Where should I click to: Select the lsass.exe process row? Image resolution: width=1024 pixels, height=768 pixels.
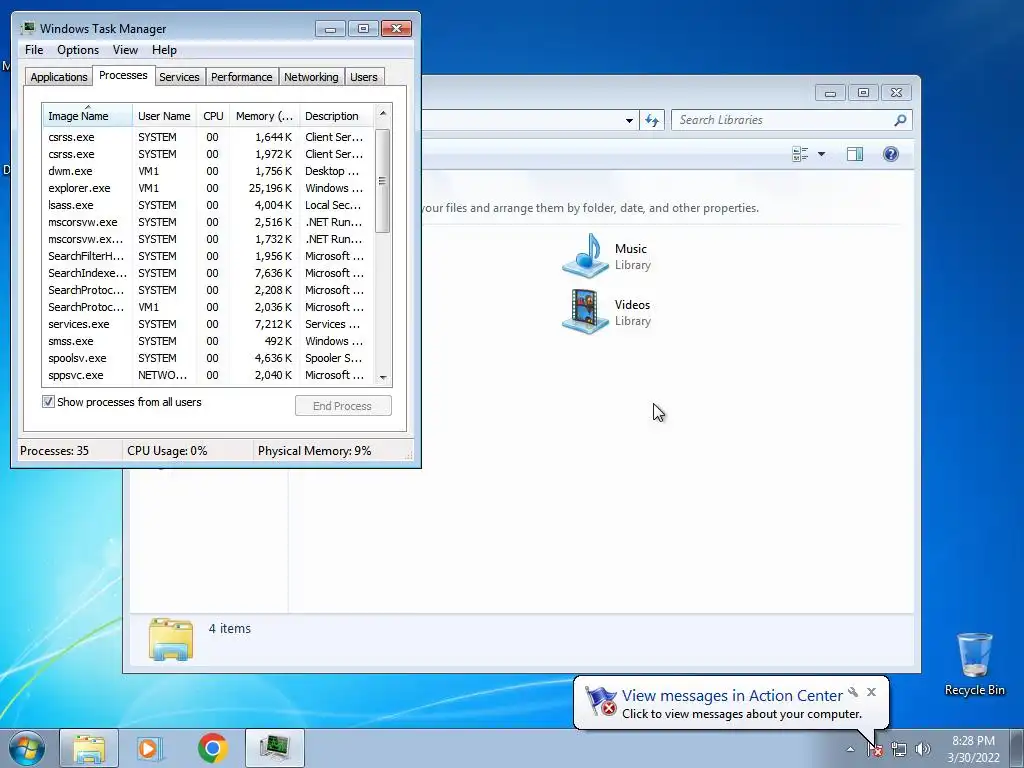tap(209, 205)
